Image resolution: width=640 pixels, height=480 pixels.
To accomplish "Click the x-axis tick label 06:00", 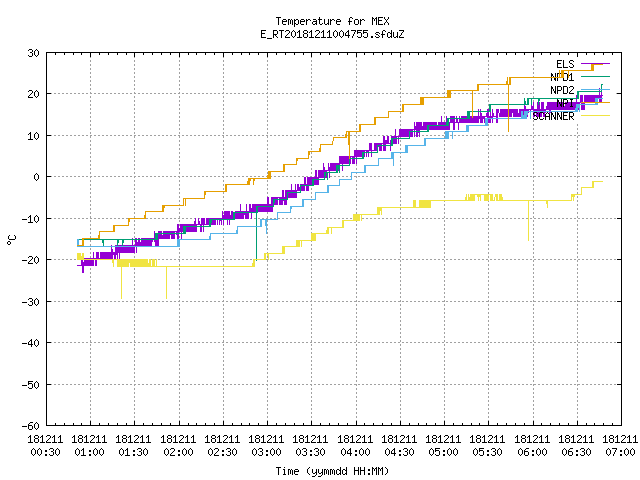I will (533, 453).
